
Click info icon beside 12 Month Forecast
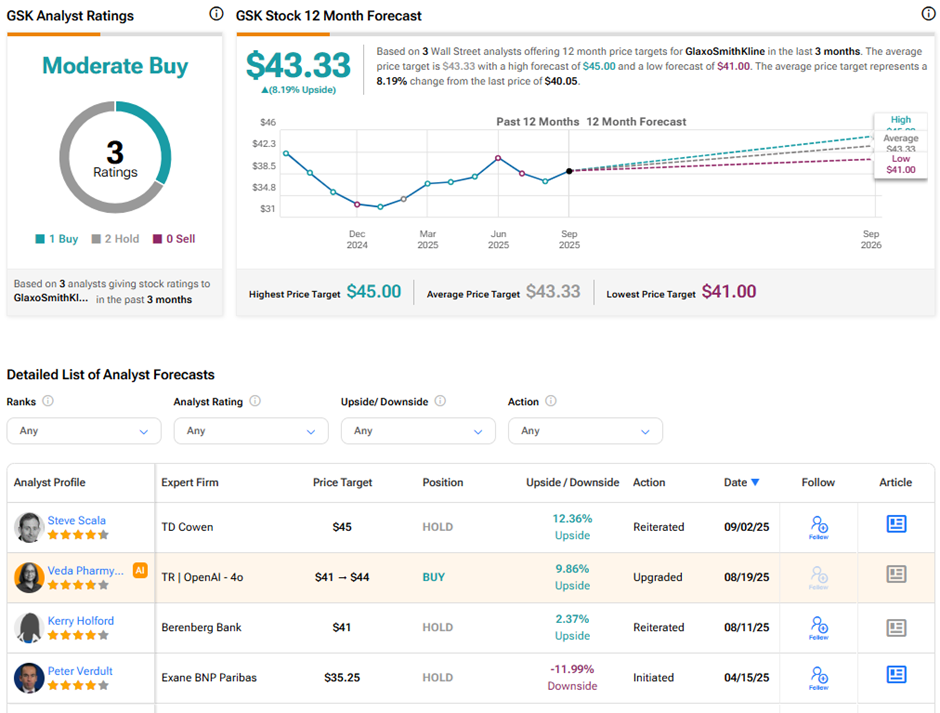927,14
